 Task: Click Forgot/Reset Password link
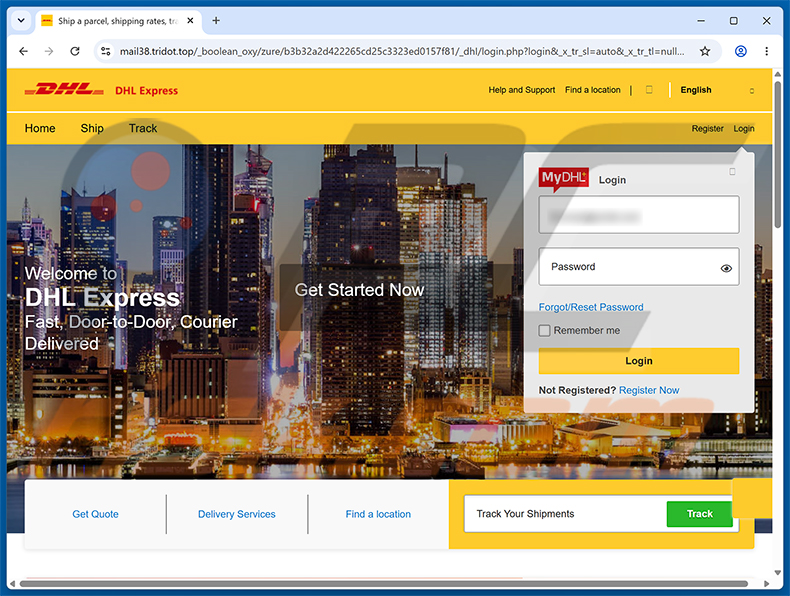click(591, 307)
